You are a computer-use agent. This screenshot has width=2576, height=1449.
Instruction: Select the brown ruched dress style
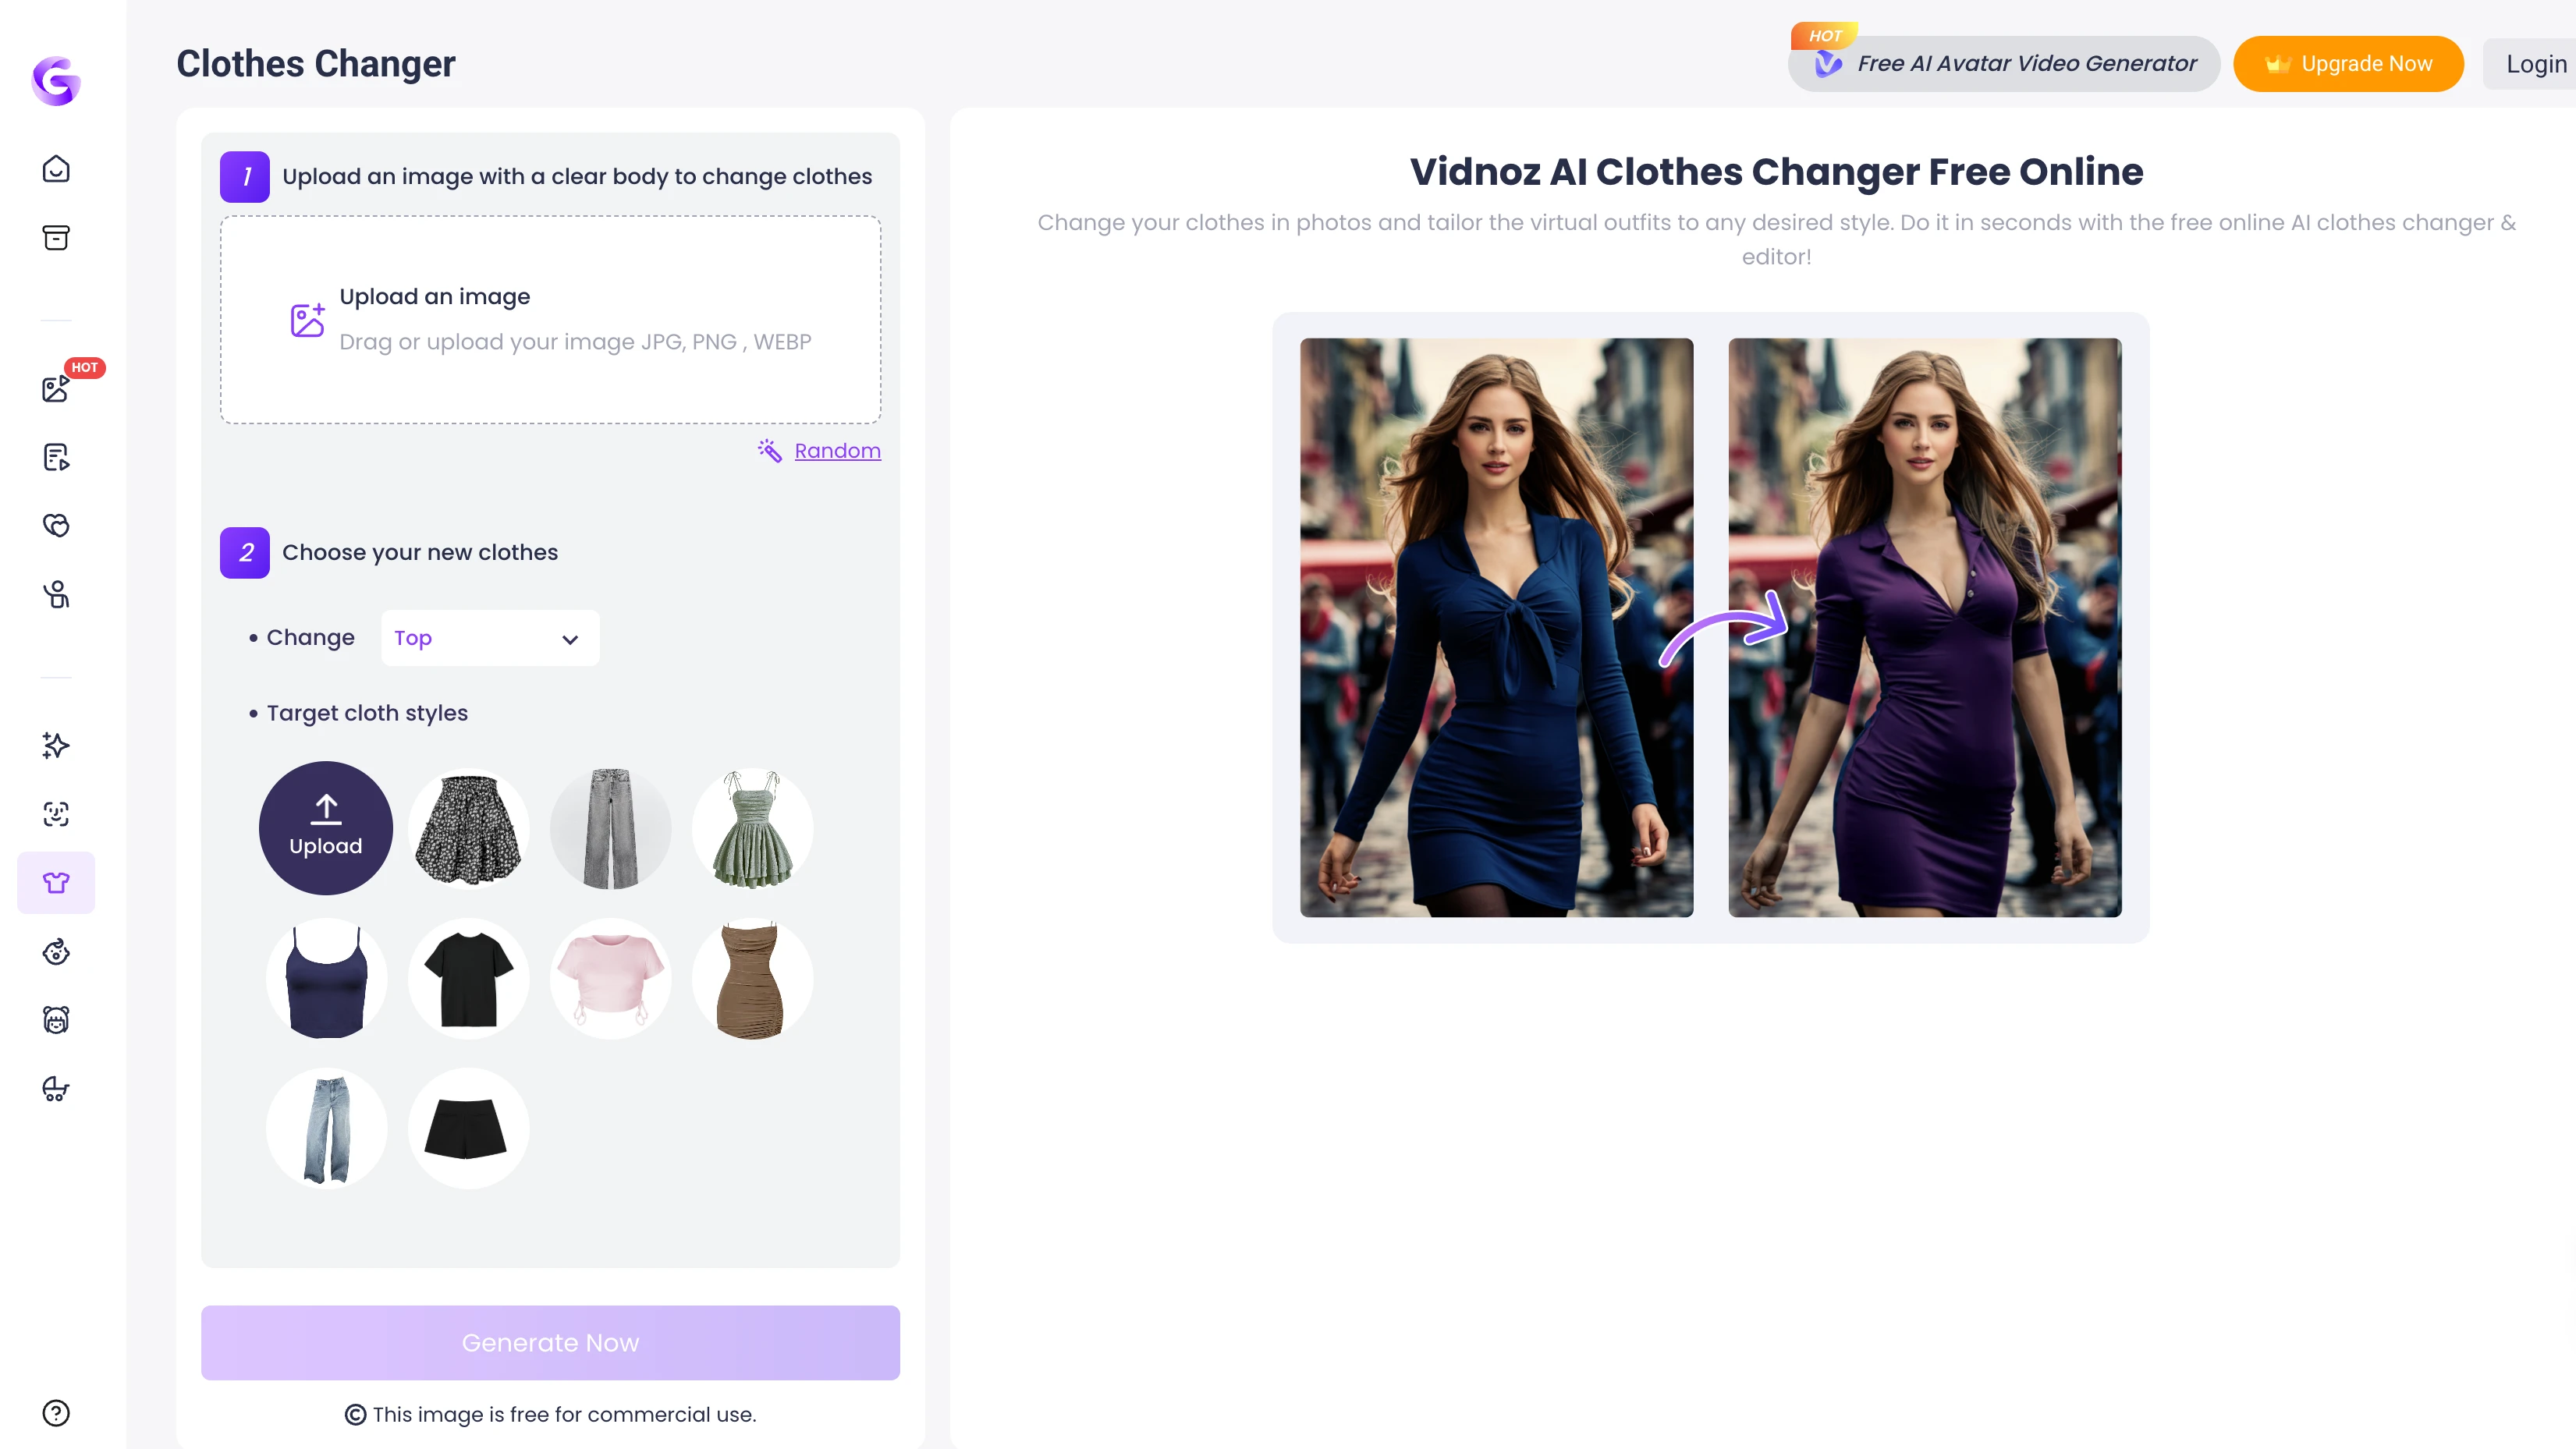[x=752, y=978]
